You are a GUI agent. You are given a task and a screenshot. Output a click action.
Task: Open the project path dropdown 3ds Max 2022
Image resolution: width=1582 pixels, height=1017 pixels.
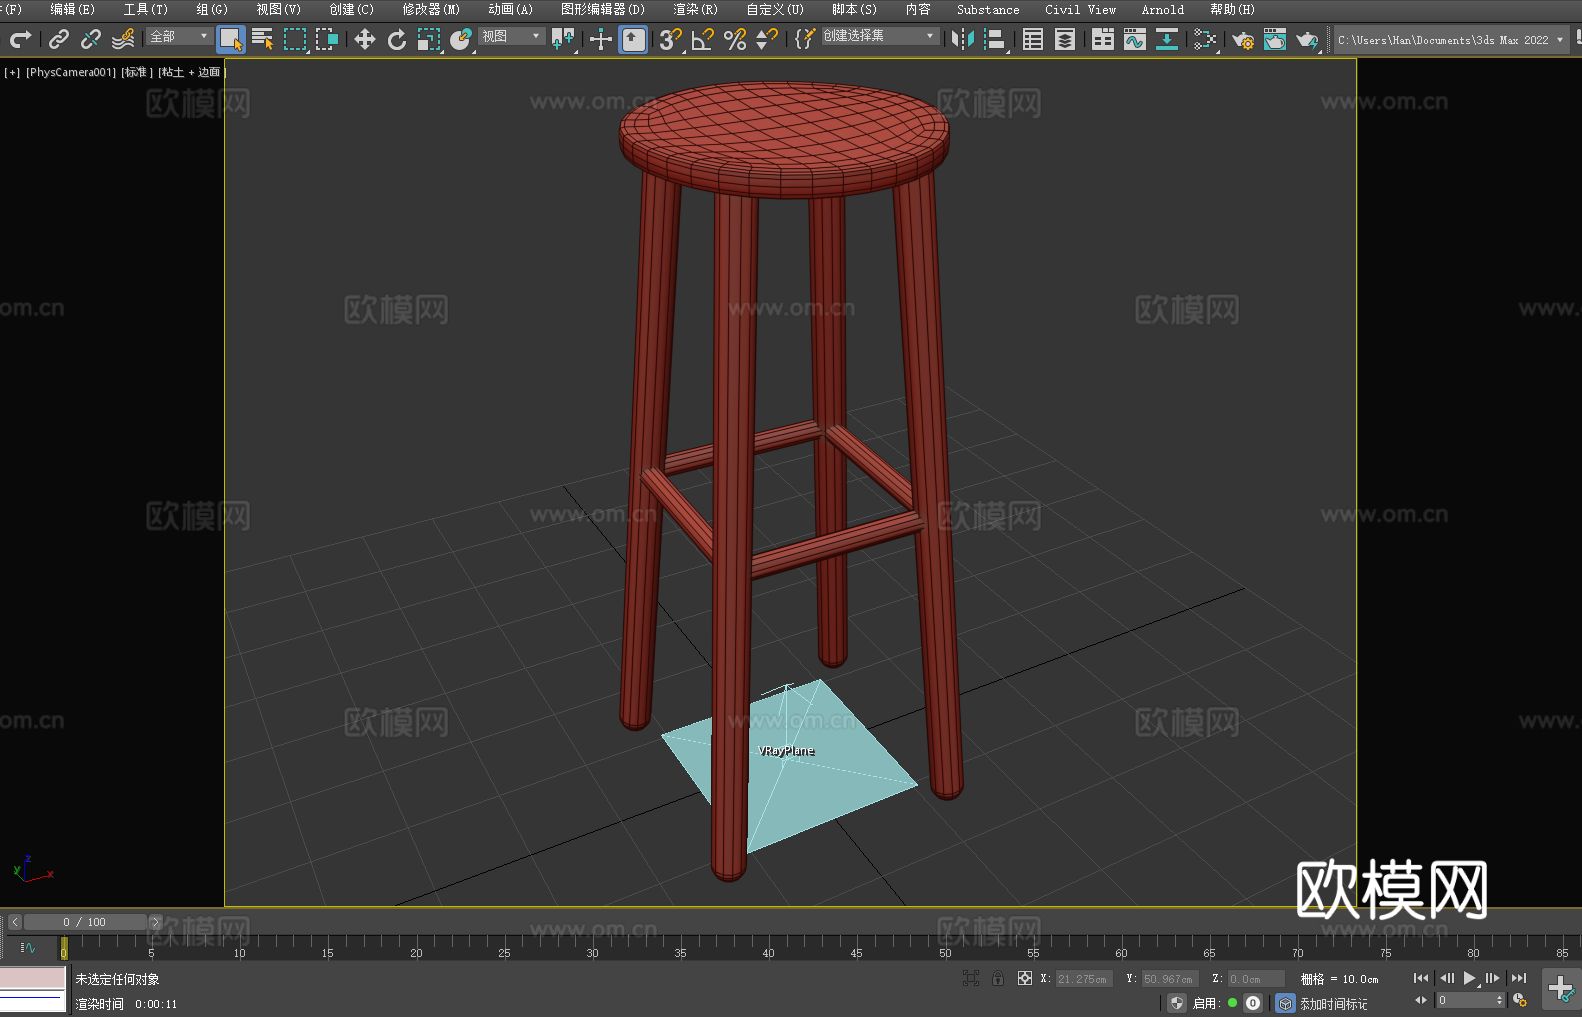pyautogui.click(x=1451, y=40)
